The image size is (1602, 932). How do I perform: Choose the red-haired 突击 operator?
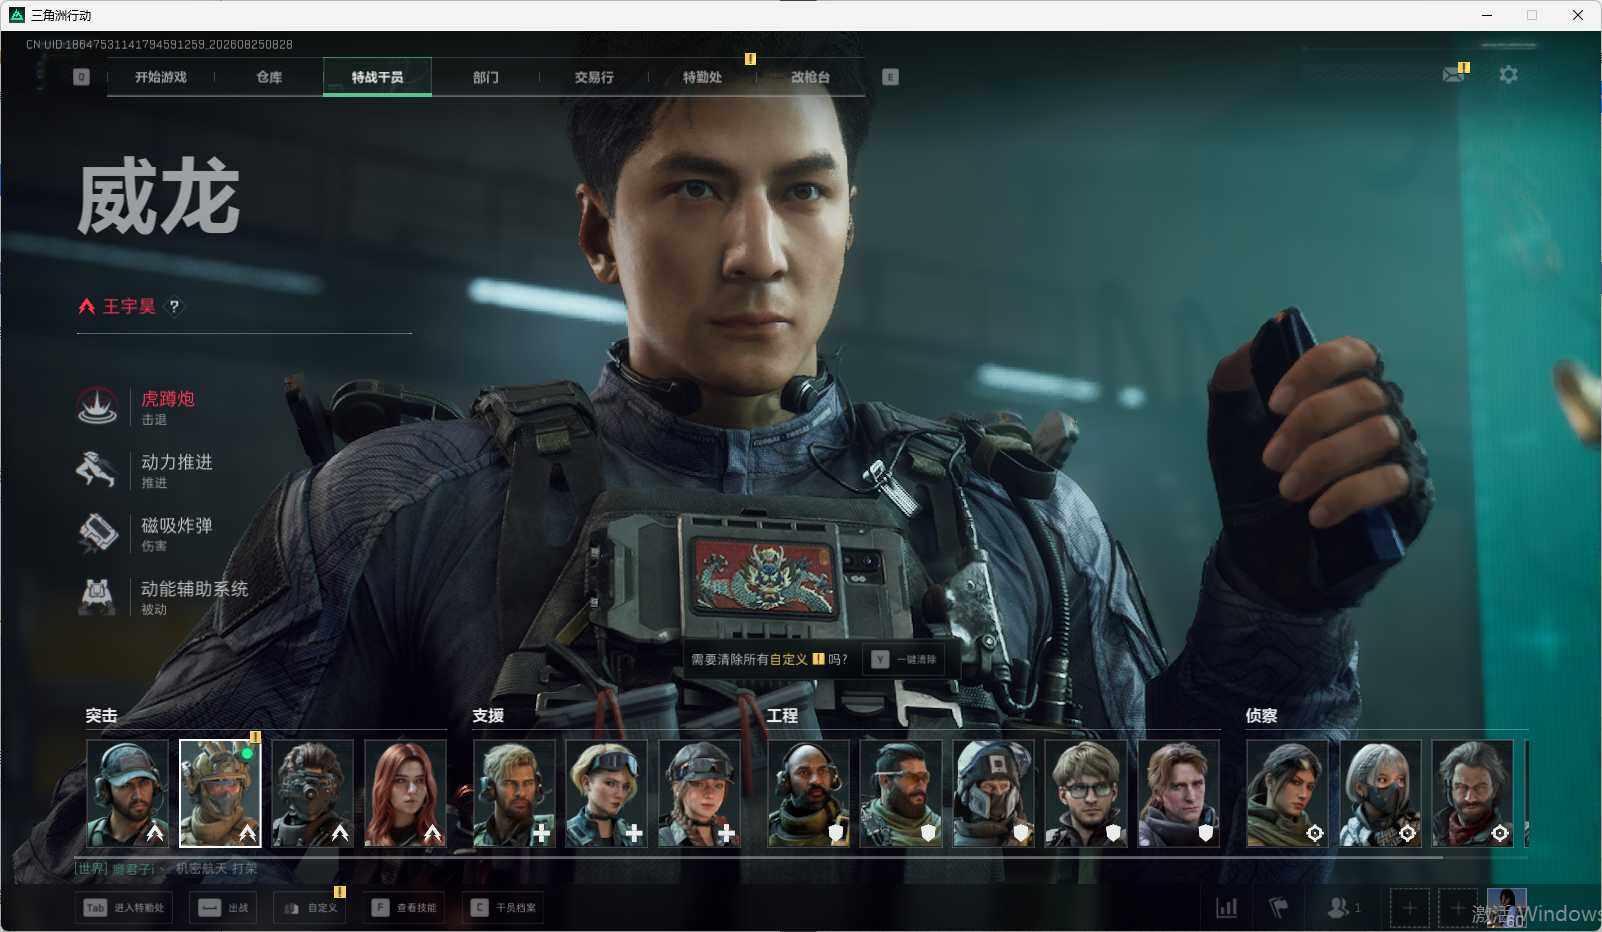coord(405,793)
